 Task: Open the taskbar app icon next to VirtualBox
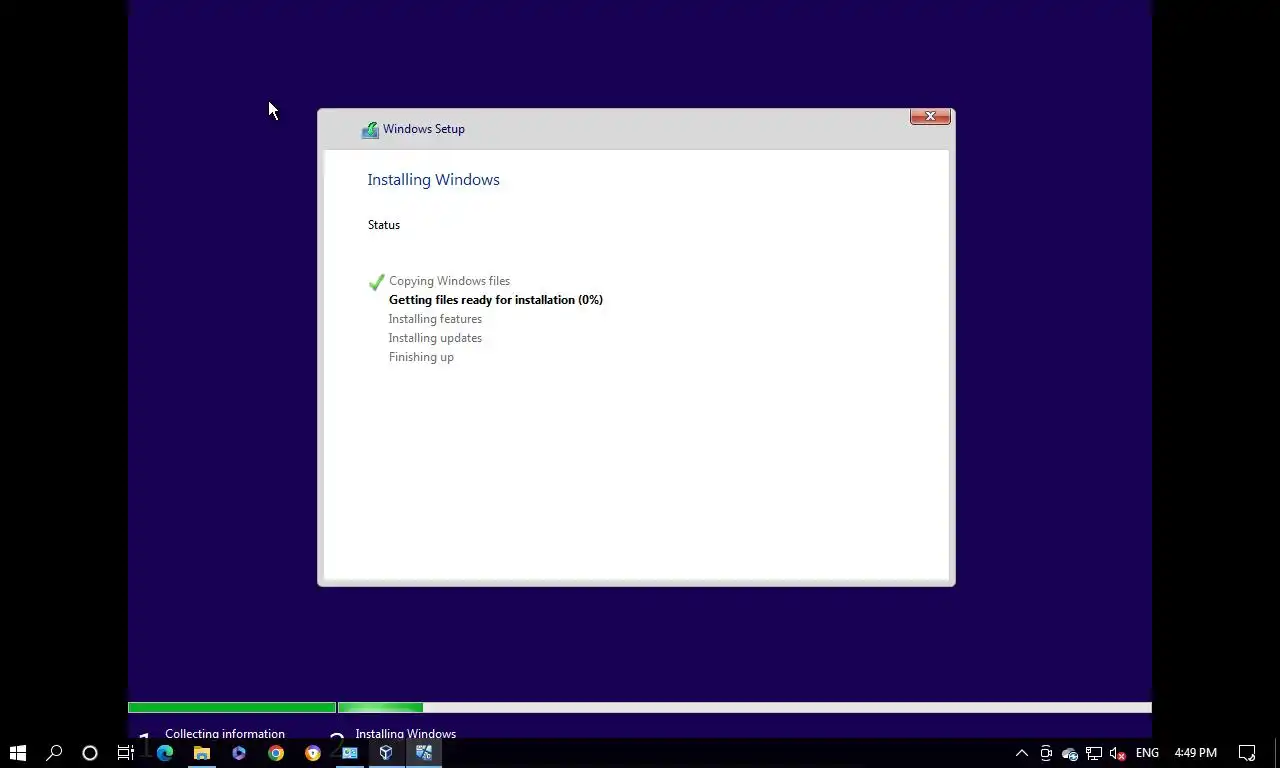(x=350, y=753)
